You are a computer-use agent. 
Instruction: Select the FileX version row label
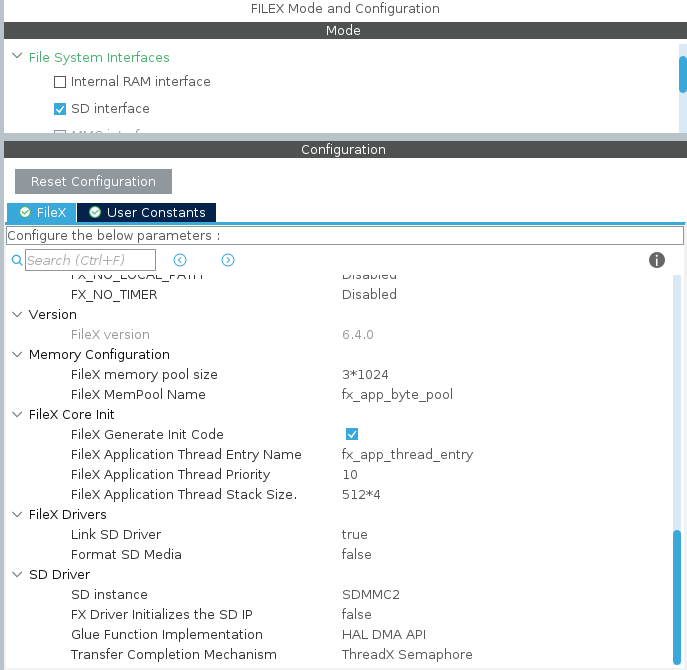point(110,335)
